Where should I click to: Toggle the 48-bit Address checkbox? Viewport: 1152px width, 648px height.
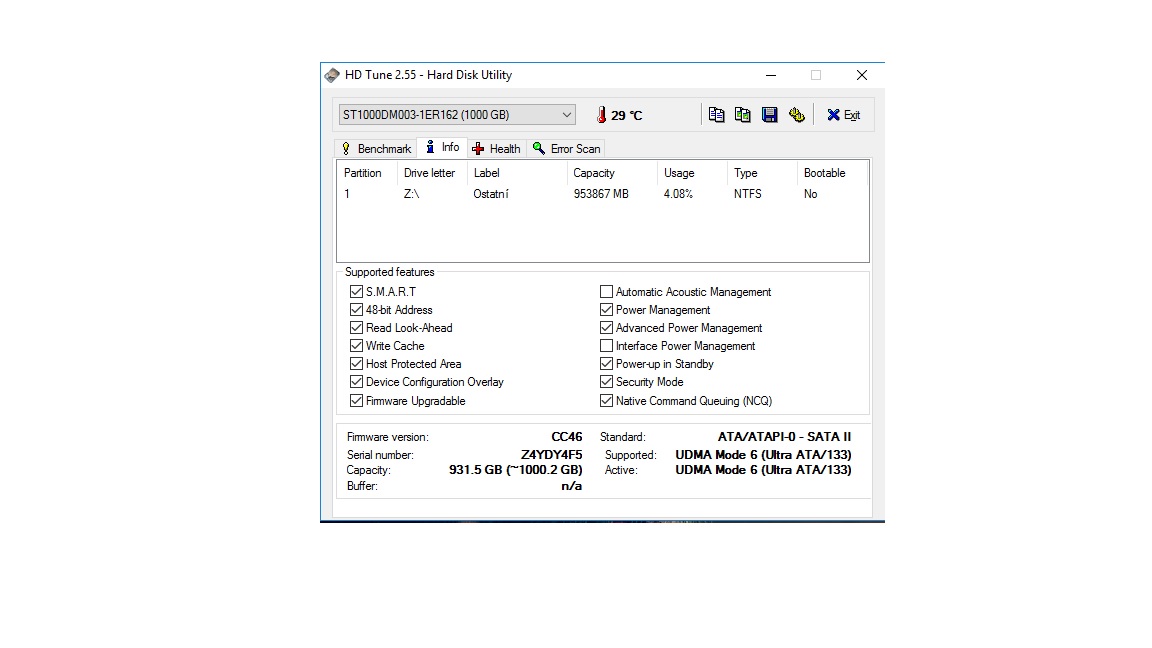[356, 310]
